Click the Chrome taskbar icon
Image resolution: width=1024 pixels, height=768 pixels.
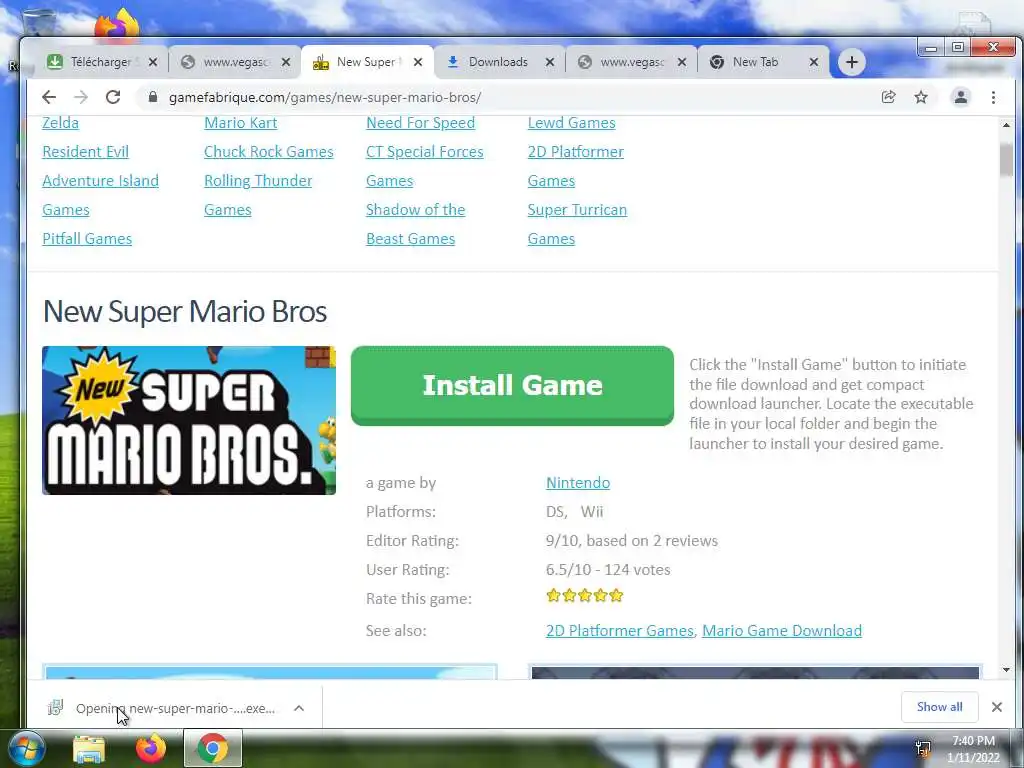(x=213, y=748)
